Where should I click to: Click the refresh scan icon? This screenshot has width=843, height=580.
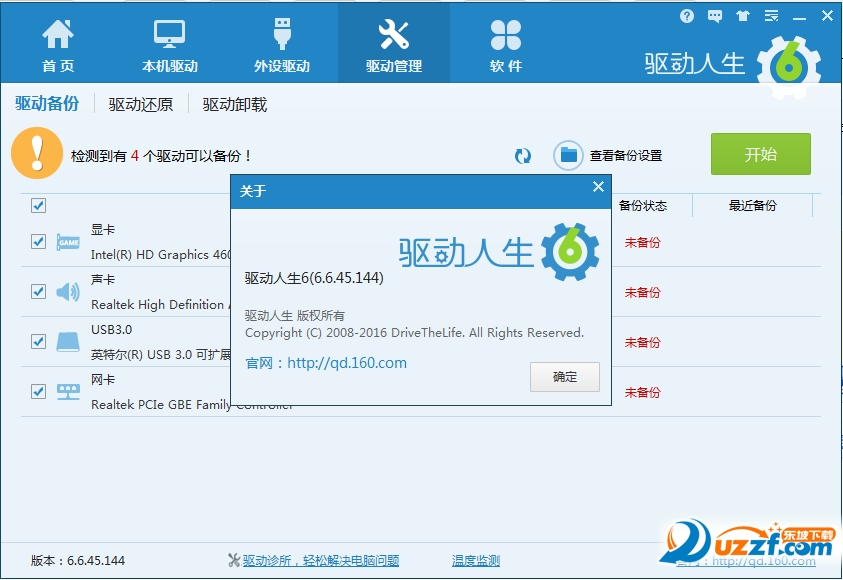click(522, 155)
